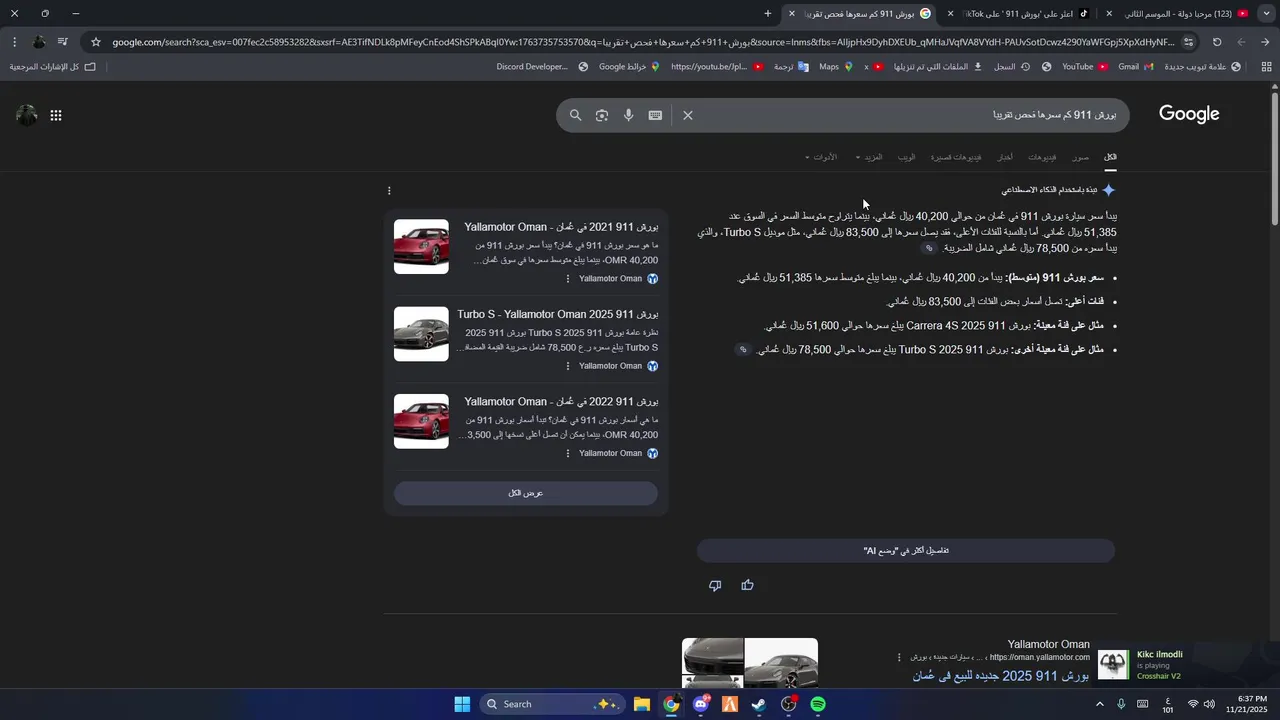Open the Google apps grid icon
Viewport: 1280px width, 720px height.
click(x=56, y=115)
